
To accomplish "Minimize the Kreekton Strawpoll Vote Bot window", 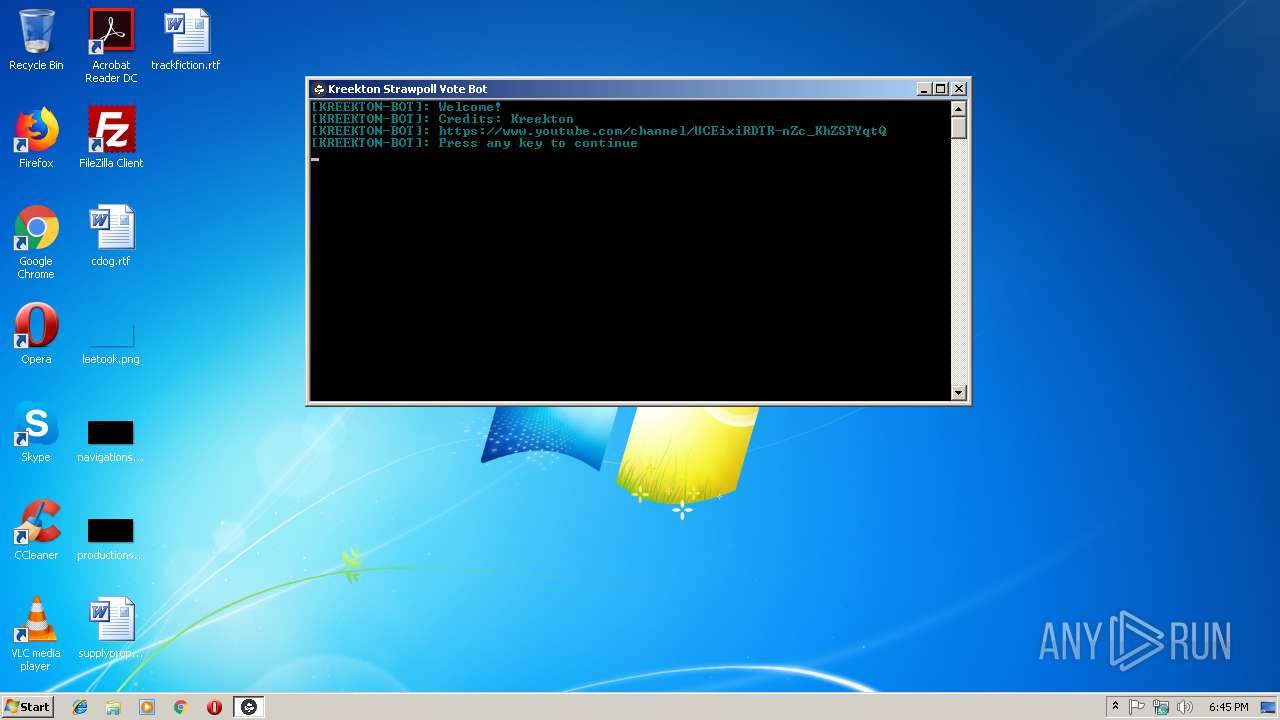I will (924, 89).
